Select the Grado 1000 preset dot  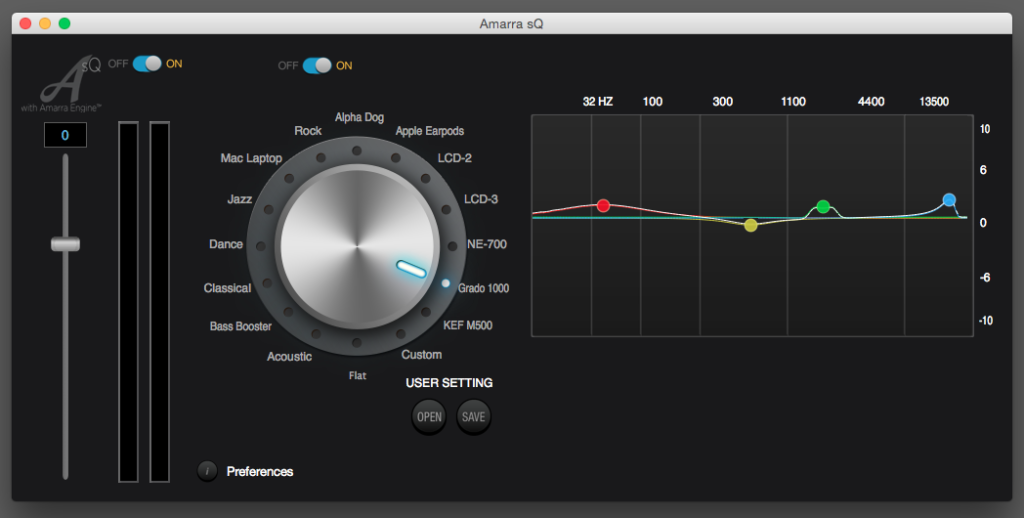click(446, 283)
